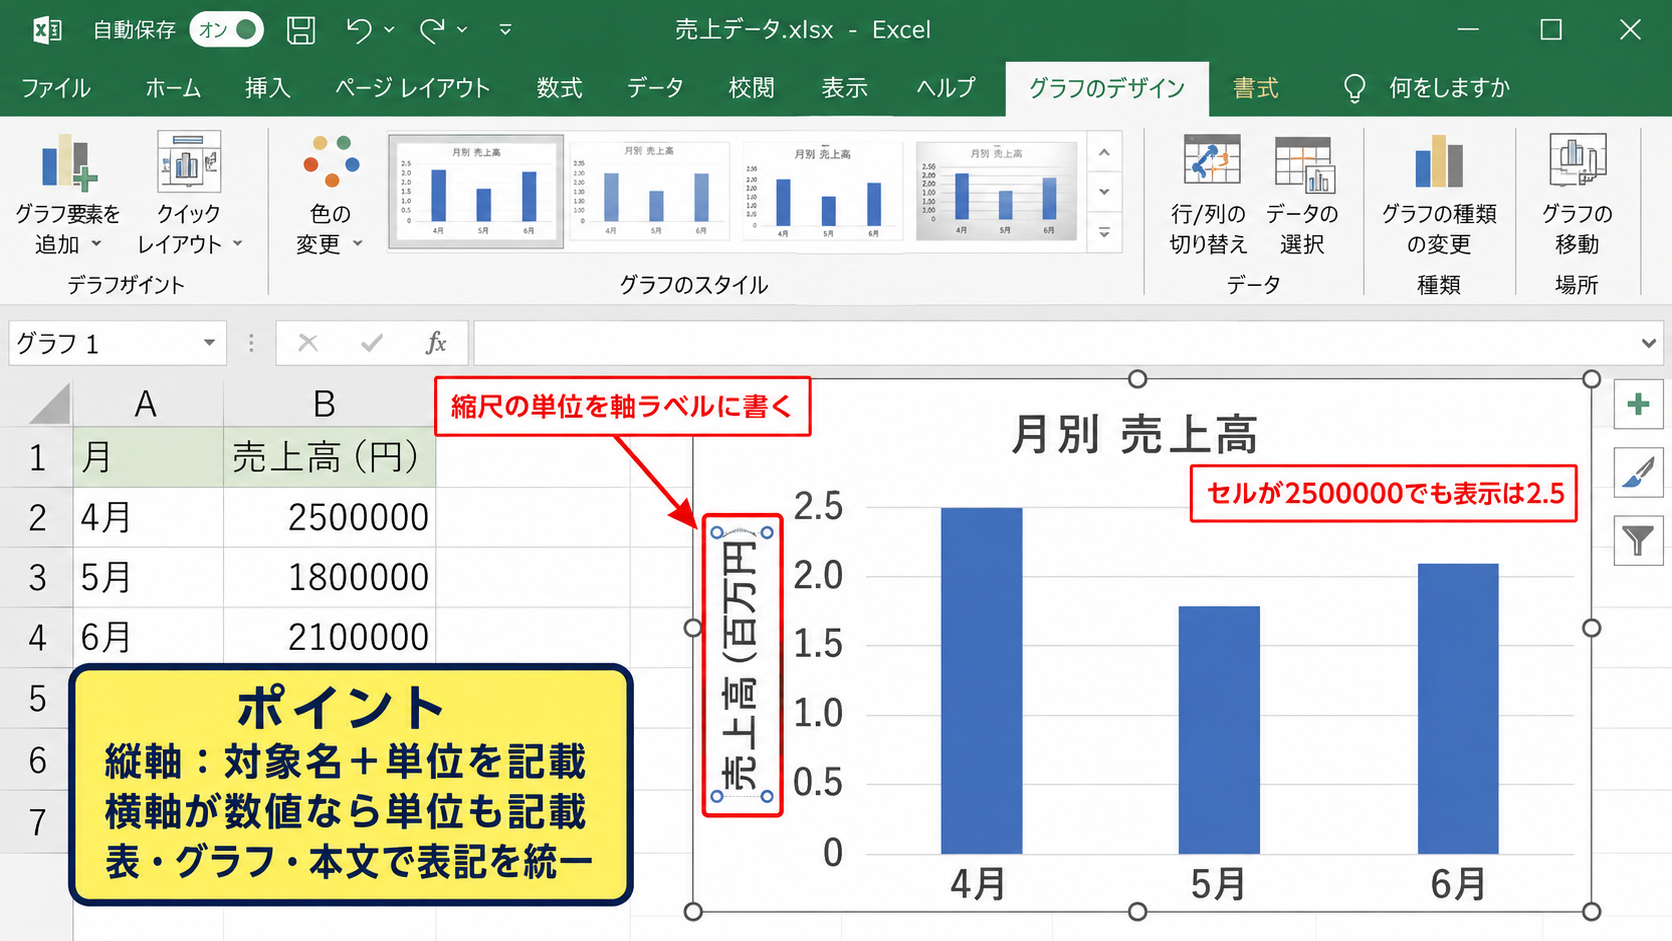Viewport: 1672px width, 941px height.
Task: Click the funnel chart filters button
Action: (x=1638, y=541)
